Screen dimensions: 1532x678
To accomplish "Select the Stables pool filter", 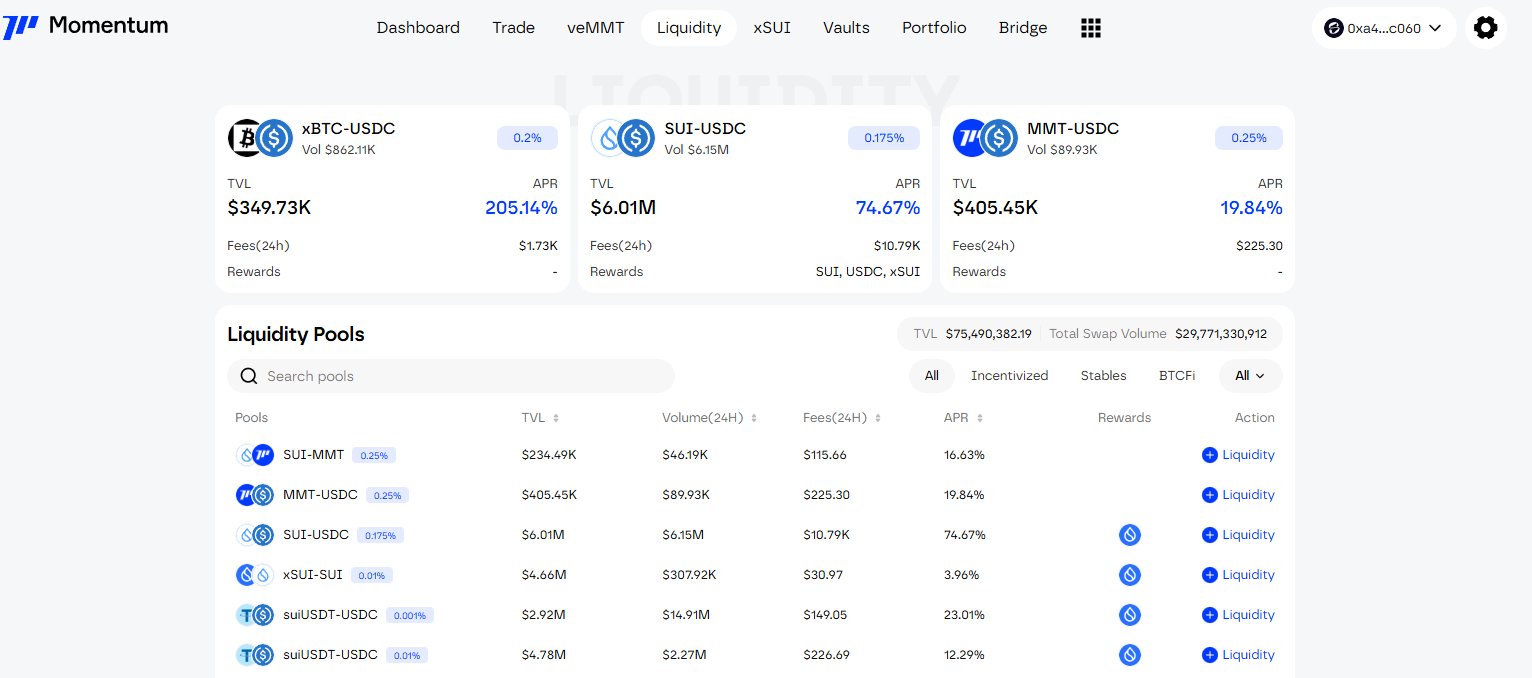I will pos(1103,376).
